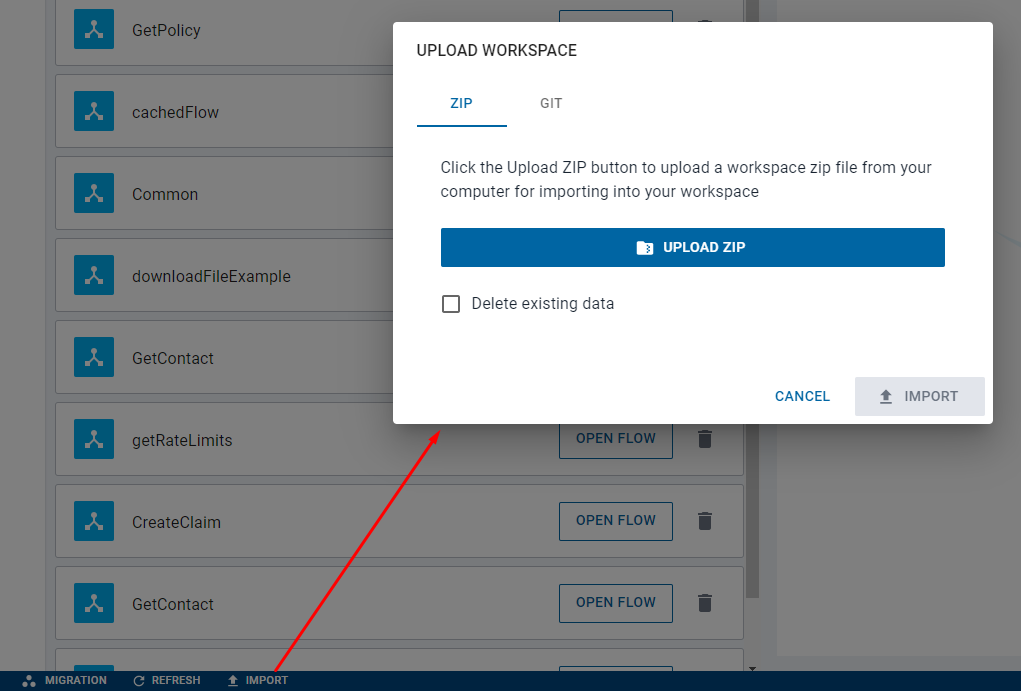Select the Common flow icon
The width and height of the screenshot is (1021, 691).
pos(93,193)
